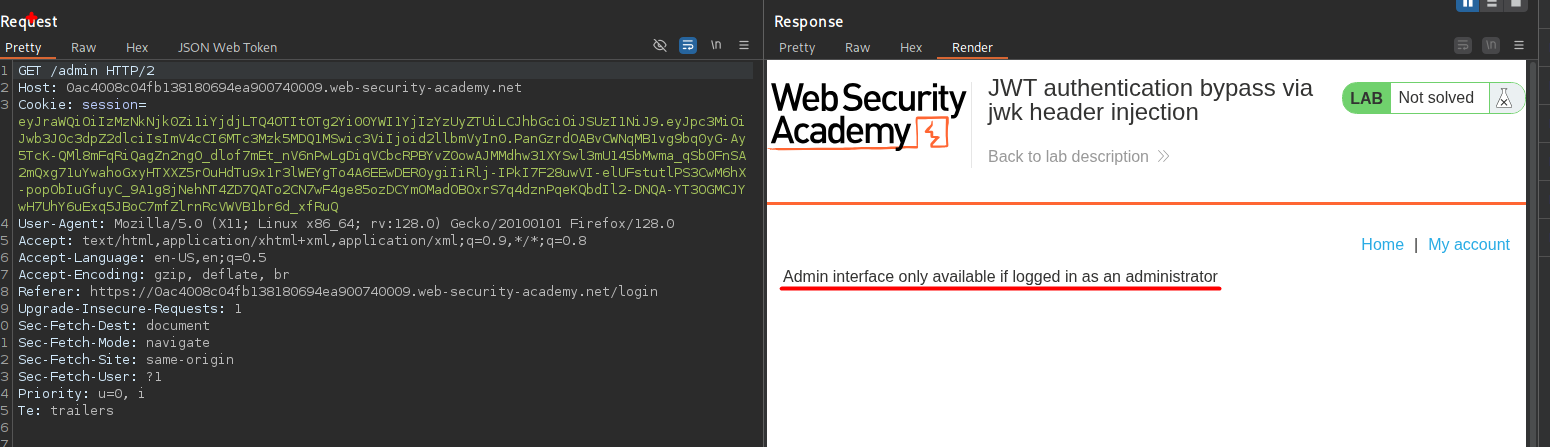Switch Request view to Hex tab
The height and width of the screenshot is (447, 1550).
137,47
